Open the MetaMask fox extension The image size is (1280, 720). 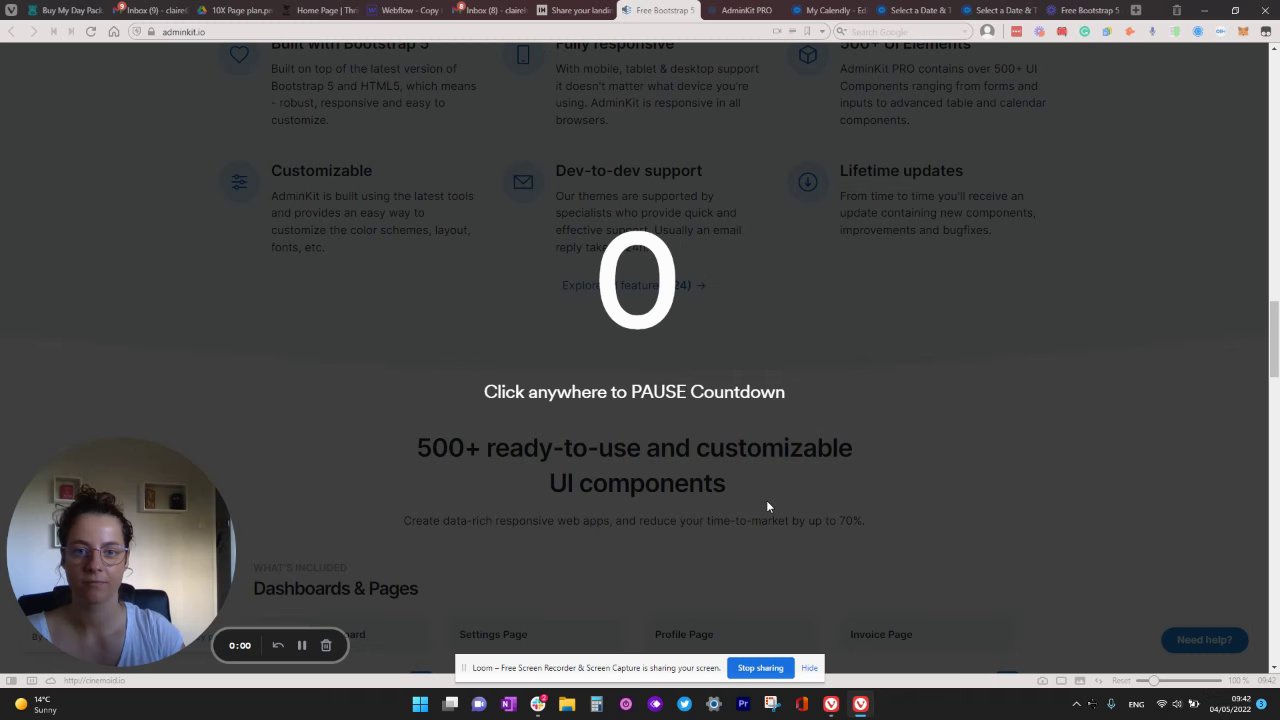(x=1243, y=32)
